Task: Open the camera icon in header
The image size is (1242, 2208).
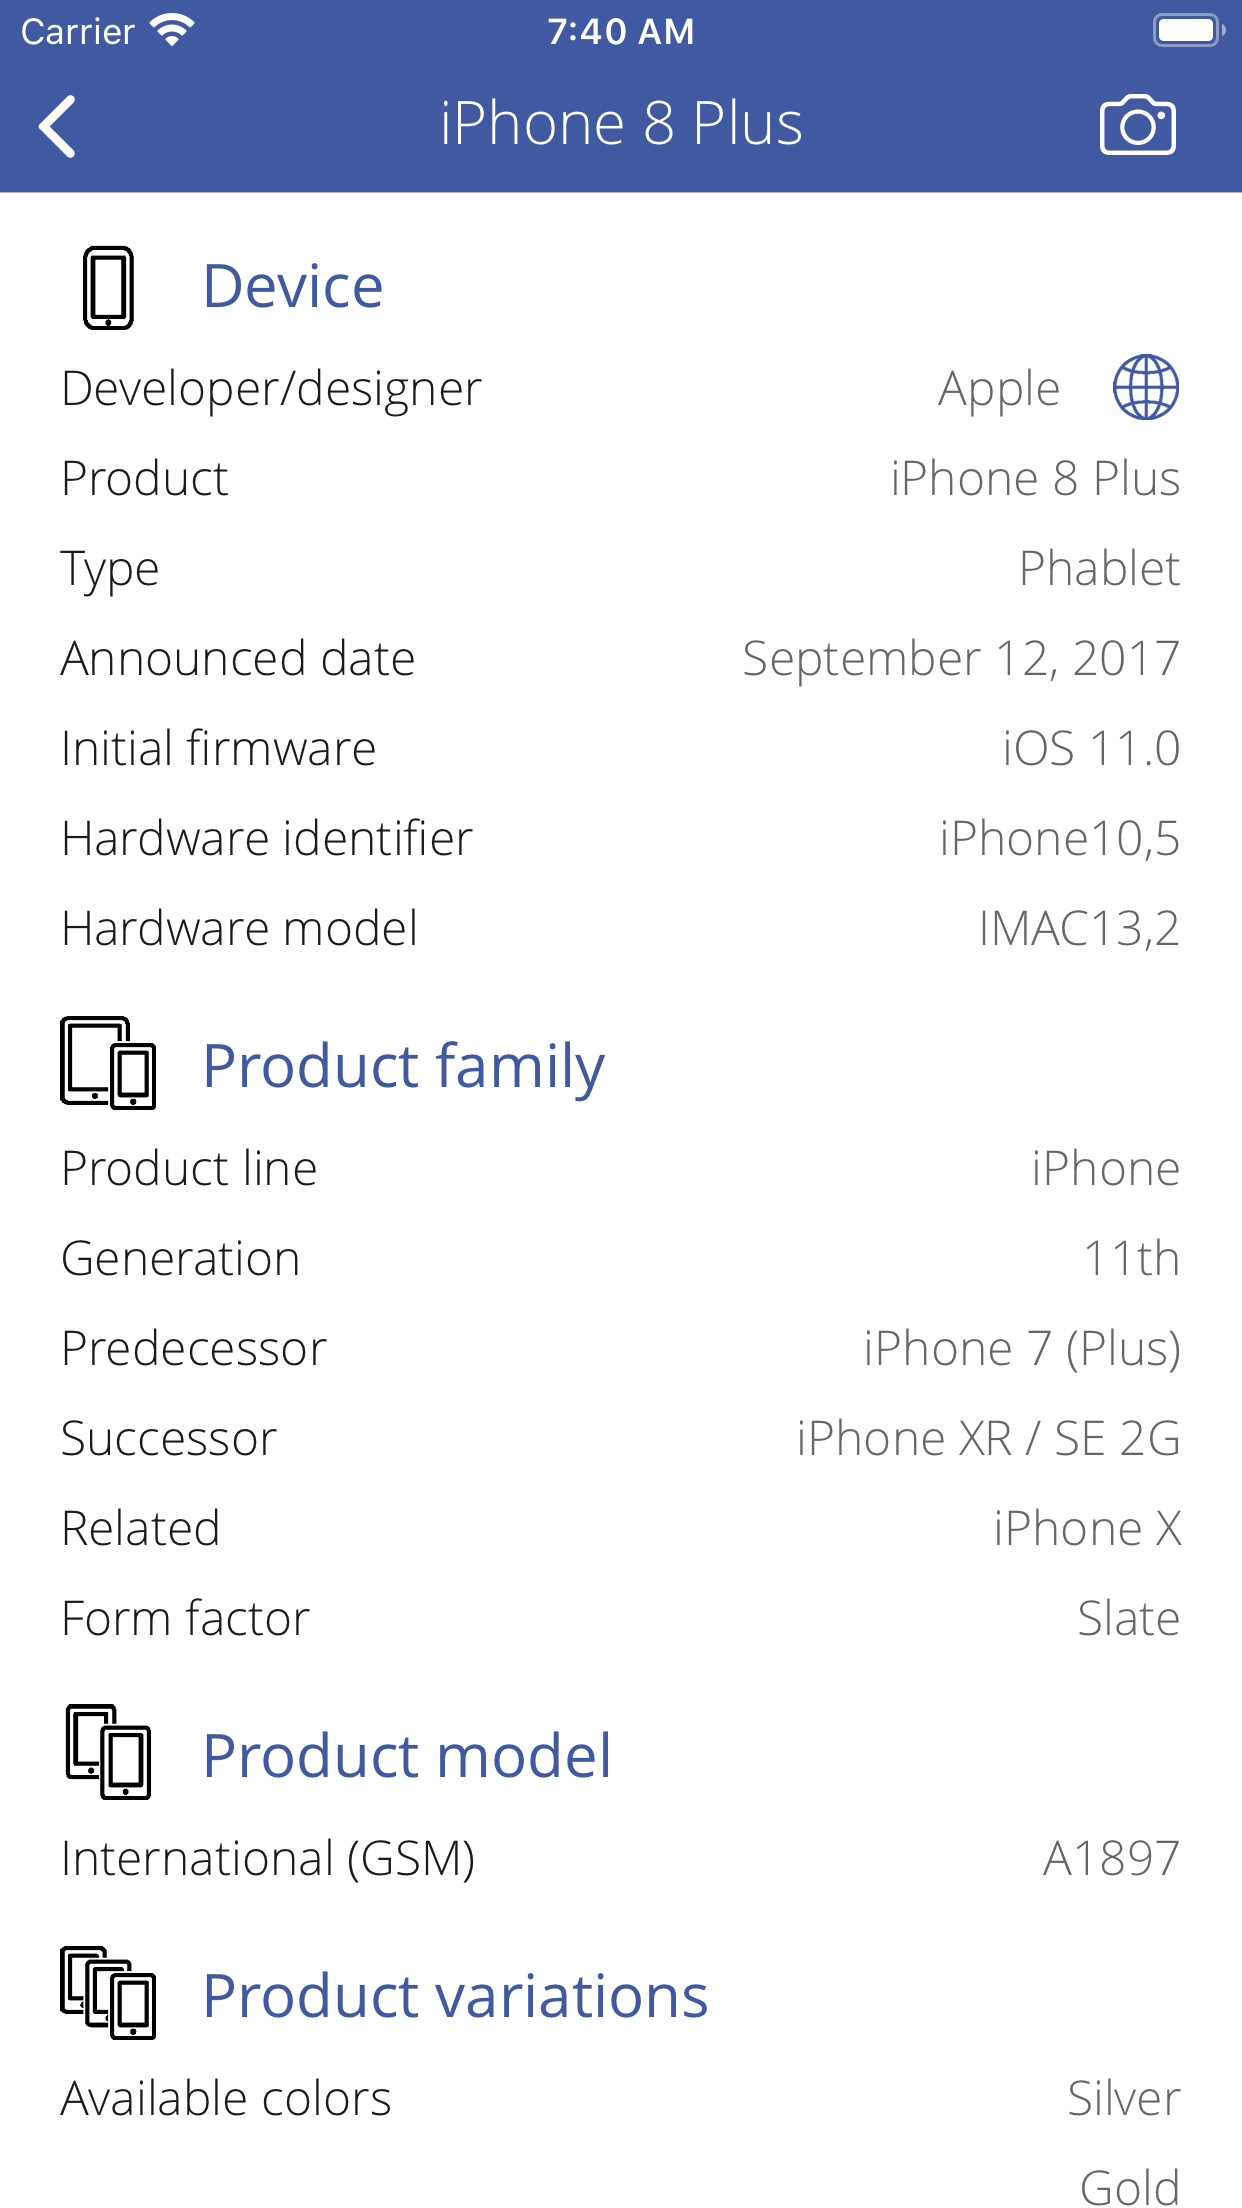Action: click(1137, 126)
